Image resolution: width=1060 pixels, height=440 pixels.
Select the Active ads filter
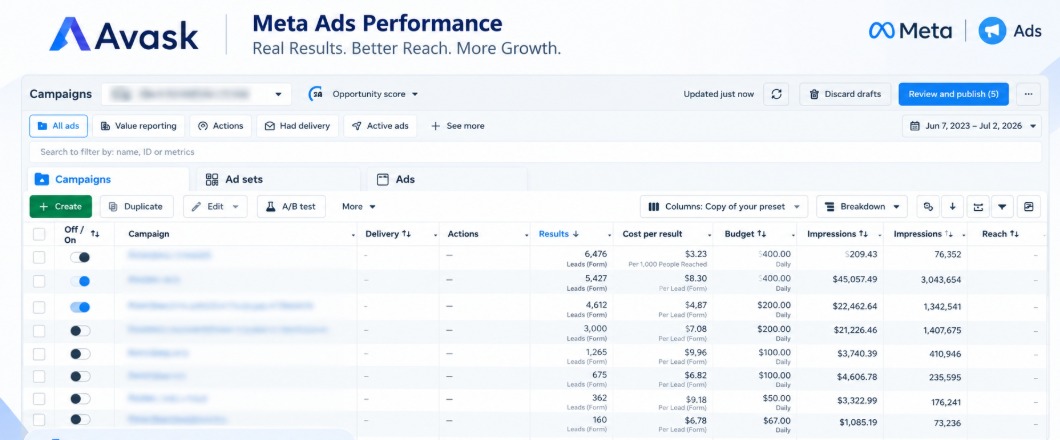(x=380, y=126)
